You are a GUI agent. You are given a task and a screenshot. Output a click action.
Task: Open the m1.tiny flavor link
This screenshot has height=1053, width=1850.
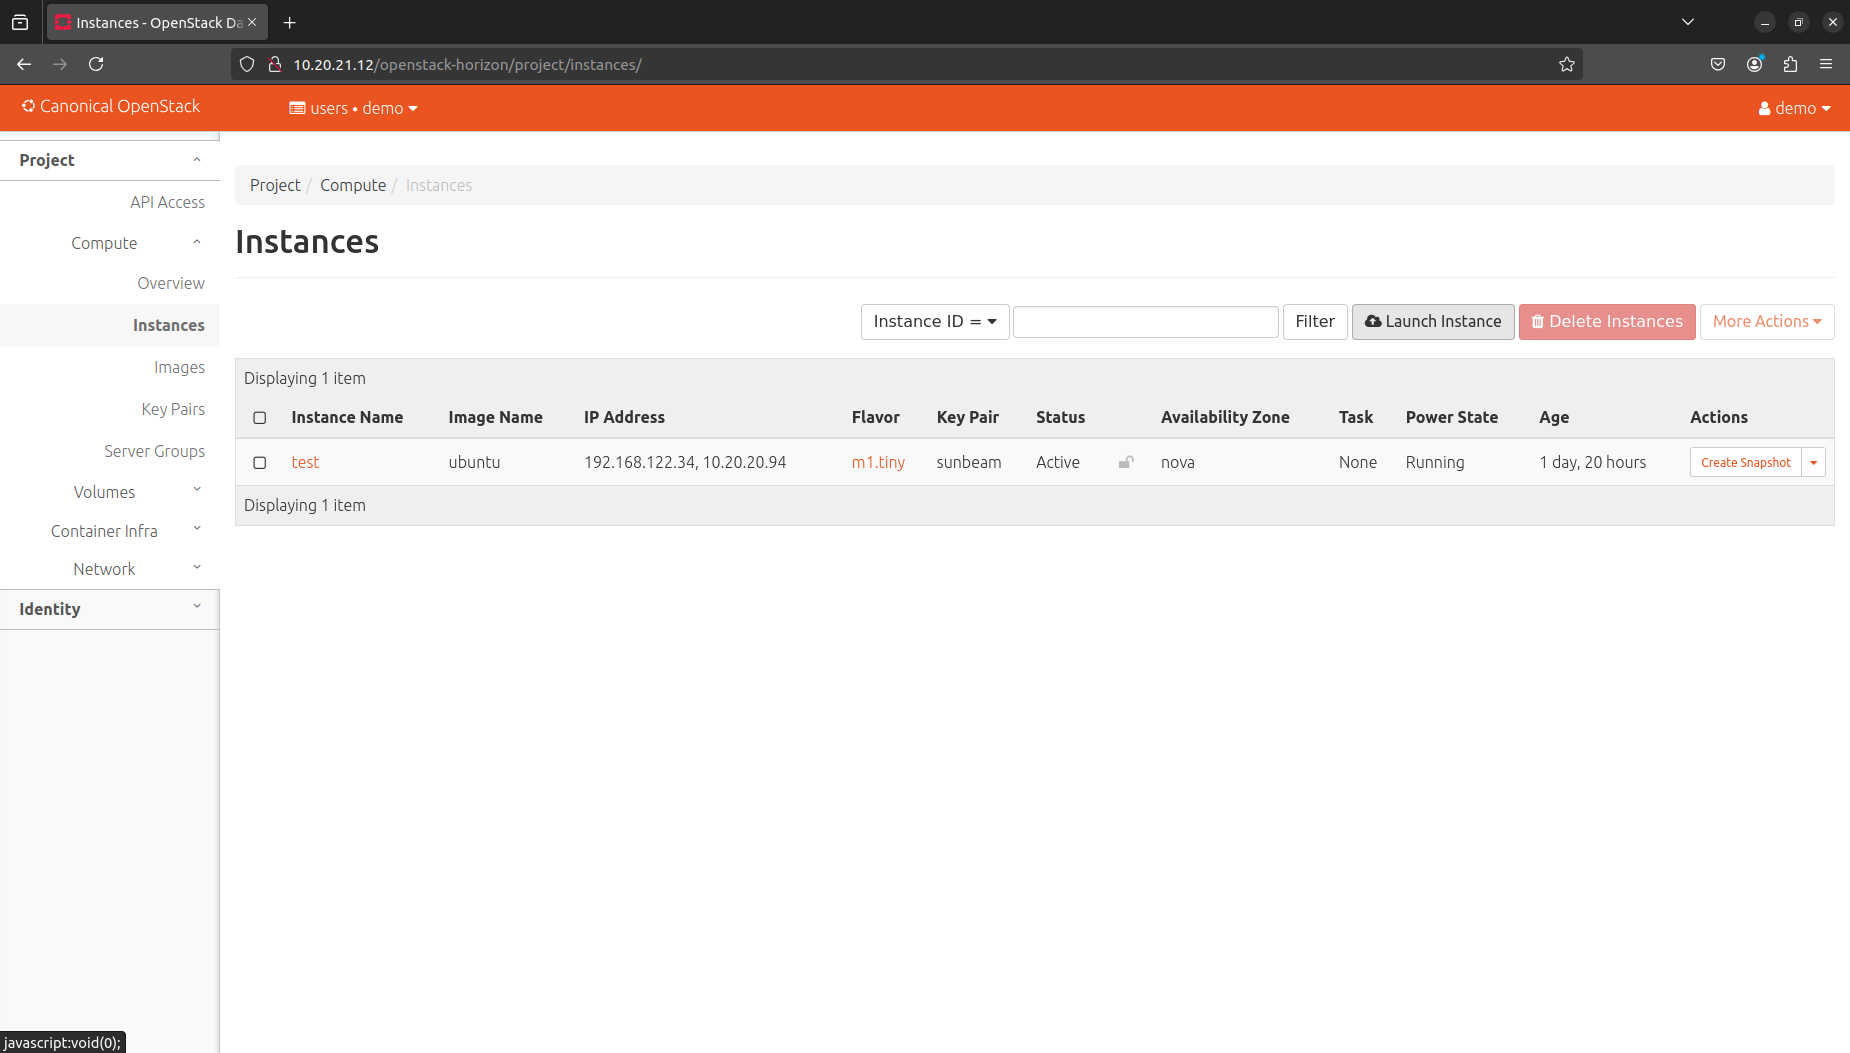pos(878,462)
